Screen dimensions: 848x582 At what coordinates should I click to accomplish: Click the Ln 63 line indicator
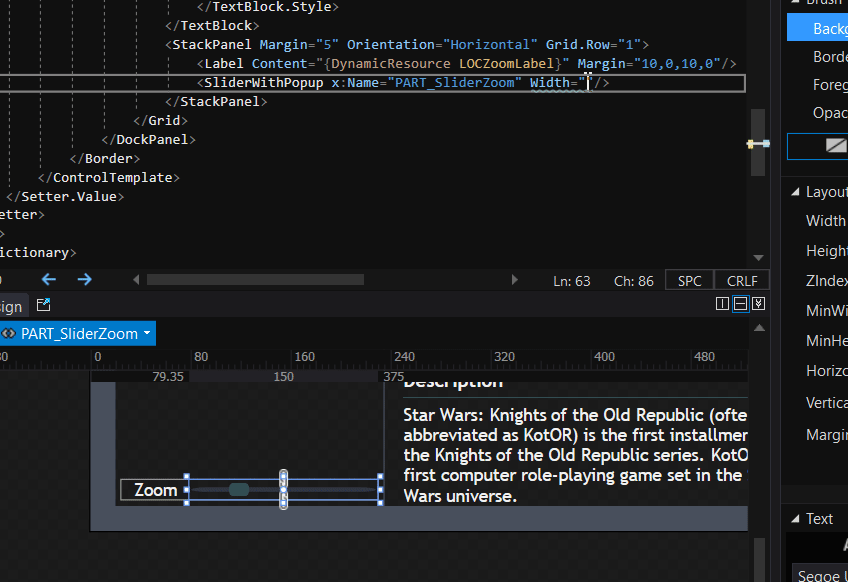click(x=571, y=280)
